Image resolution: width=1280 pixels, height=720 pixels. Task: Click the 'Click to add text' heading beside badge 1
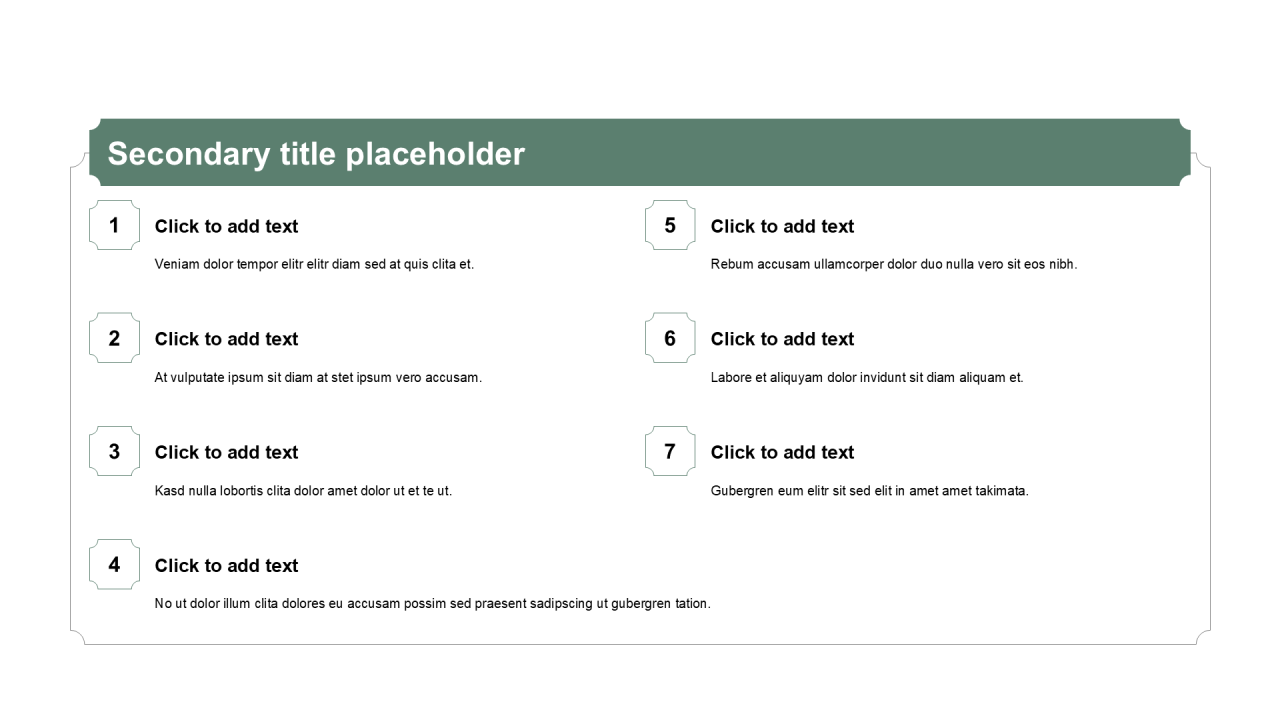click(x=226, y=227)
